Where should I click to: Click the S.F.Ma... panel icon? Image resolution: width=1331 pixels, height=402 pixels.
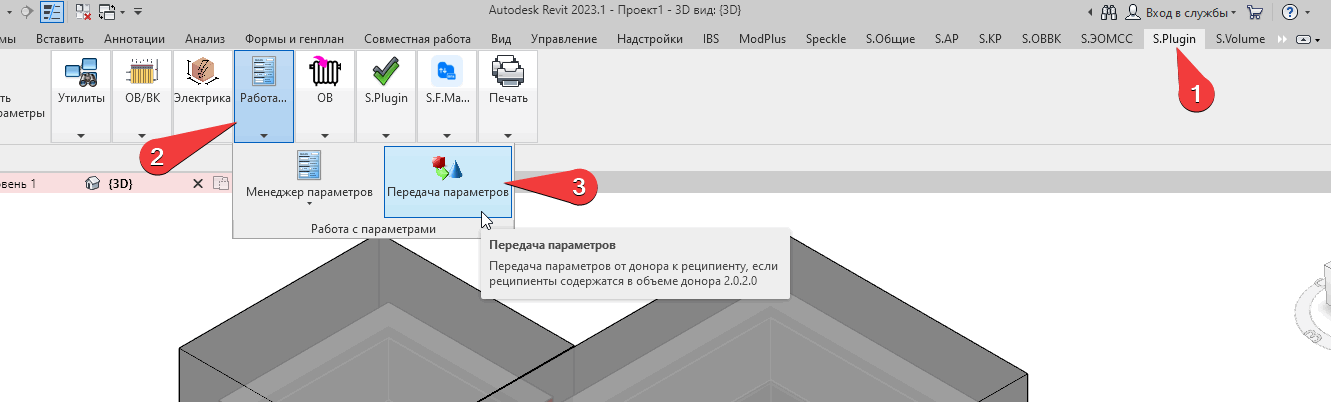(447, 73)
